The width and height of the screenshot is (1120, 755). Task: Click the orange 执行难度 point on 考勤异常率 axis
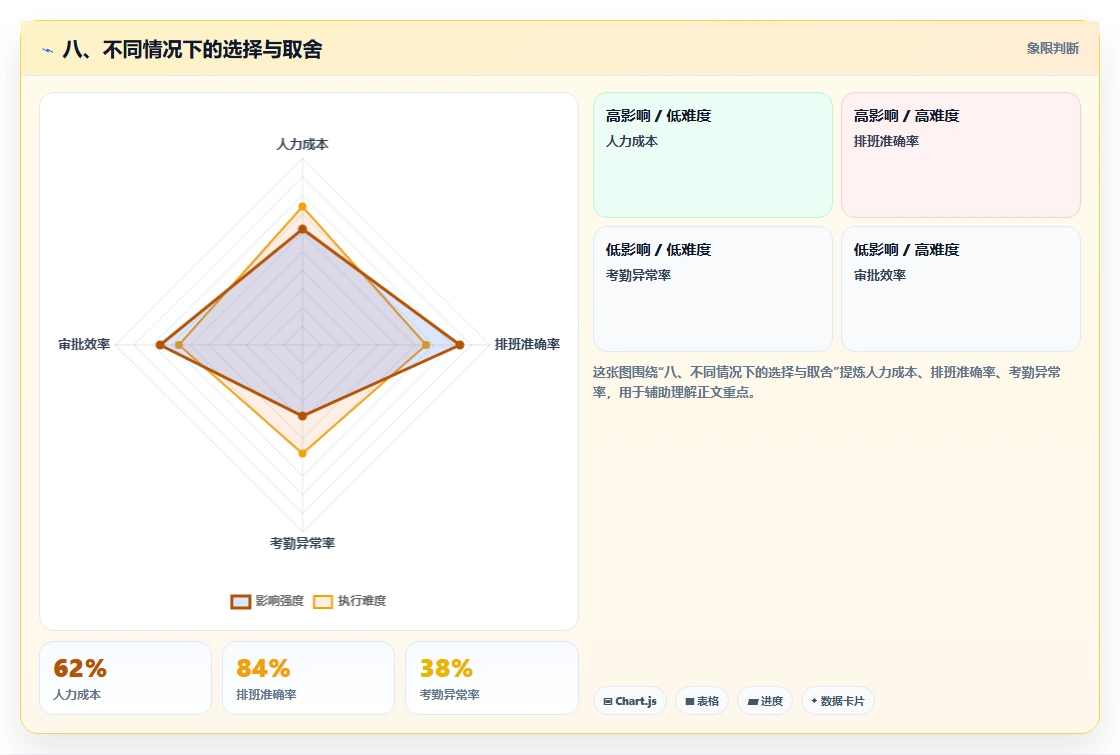(302, 453)
